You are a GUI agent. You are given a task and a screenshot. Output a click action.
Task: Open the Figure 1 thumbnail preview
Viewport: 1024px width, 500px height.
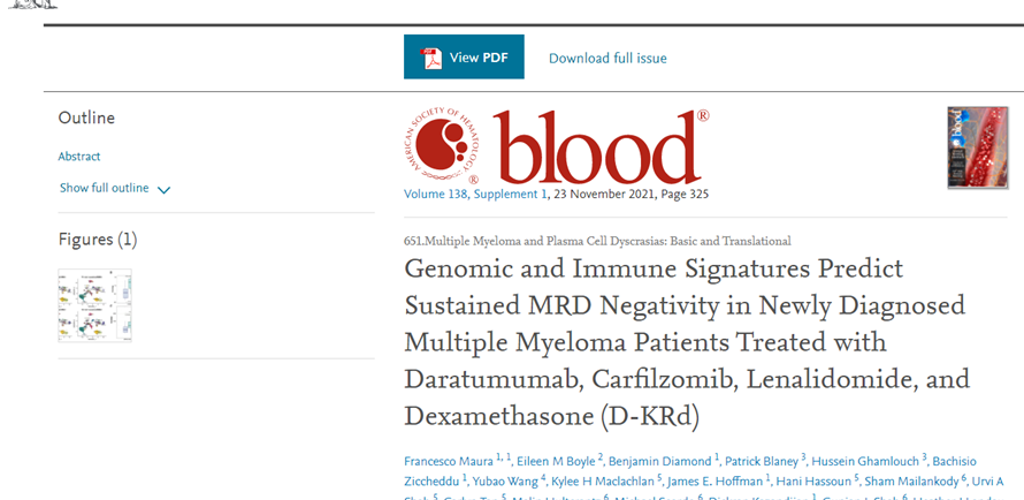(x=95, y=305)
